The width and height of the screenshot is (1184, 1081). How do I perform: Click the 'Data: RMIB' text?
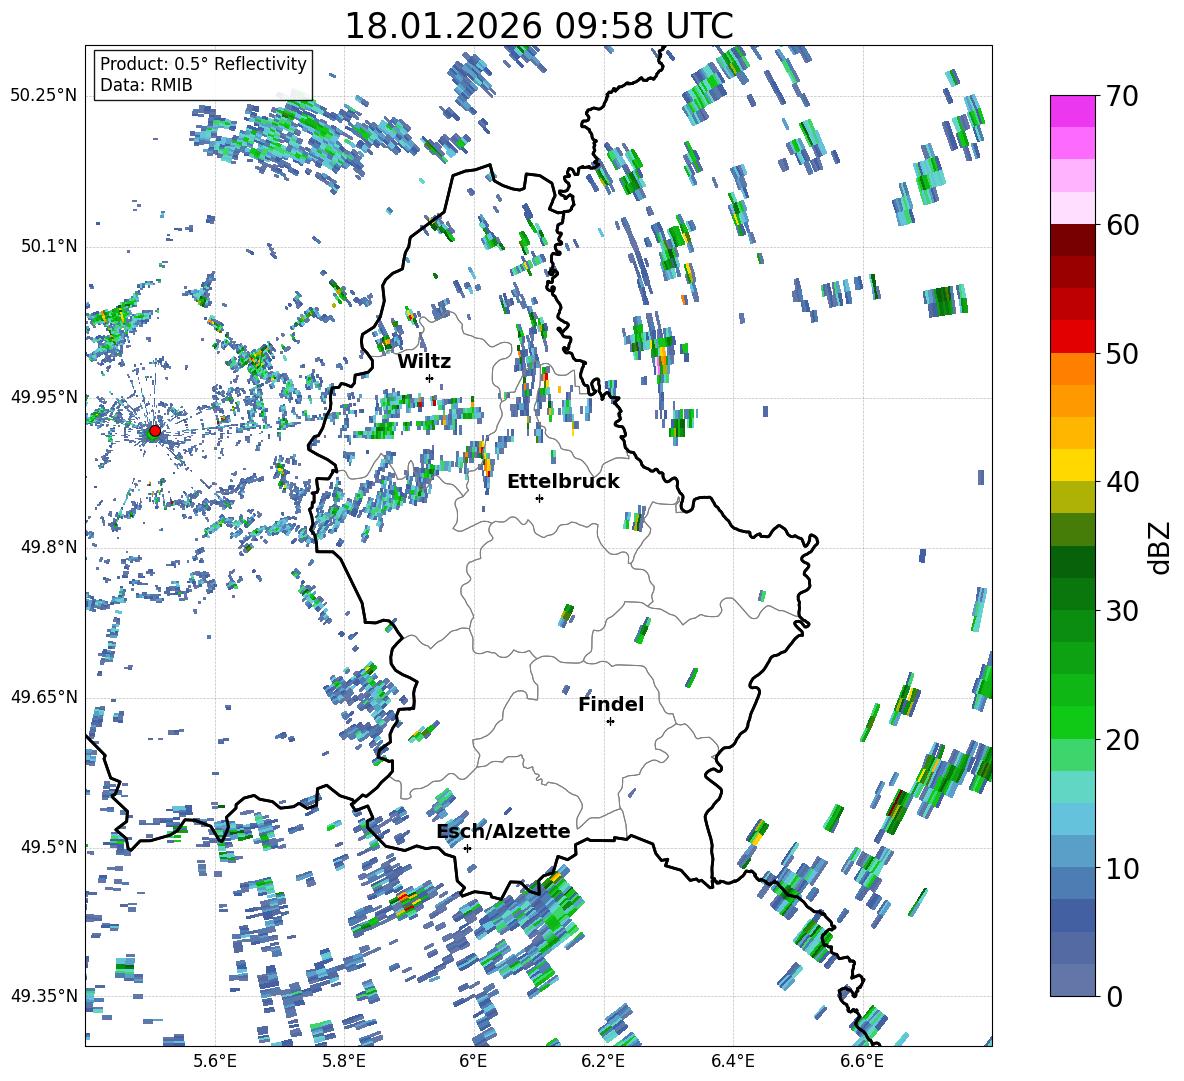pyautogui.click(x=146, y=85)
